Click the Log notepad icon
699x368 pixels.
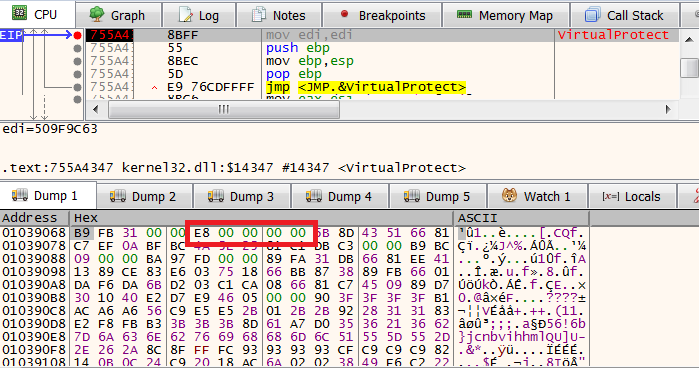click(185, 15)
